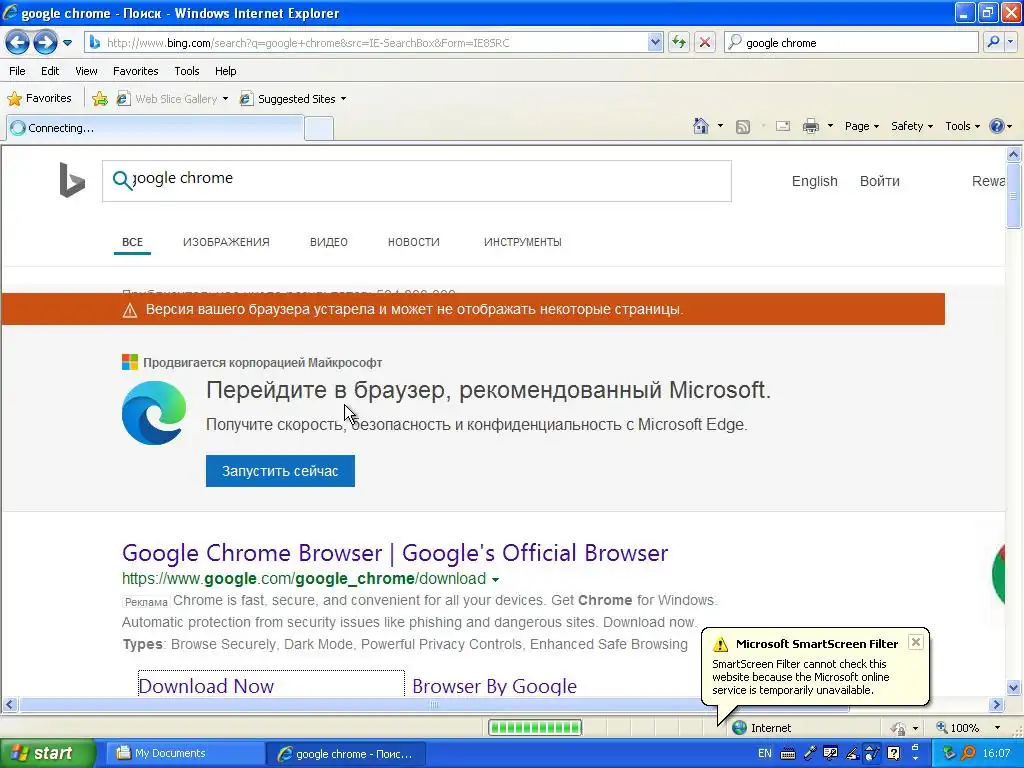1024x768 pixels.
Task: Open the search provider dropdown arrow
Action: click(x=1010, y=42)
